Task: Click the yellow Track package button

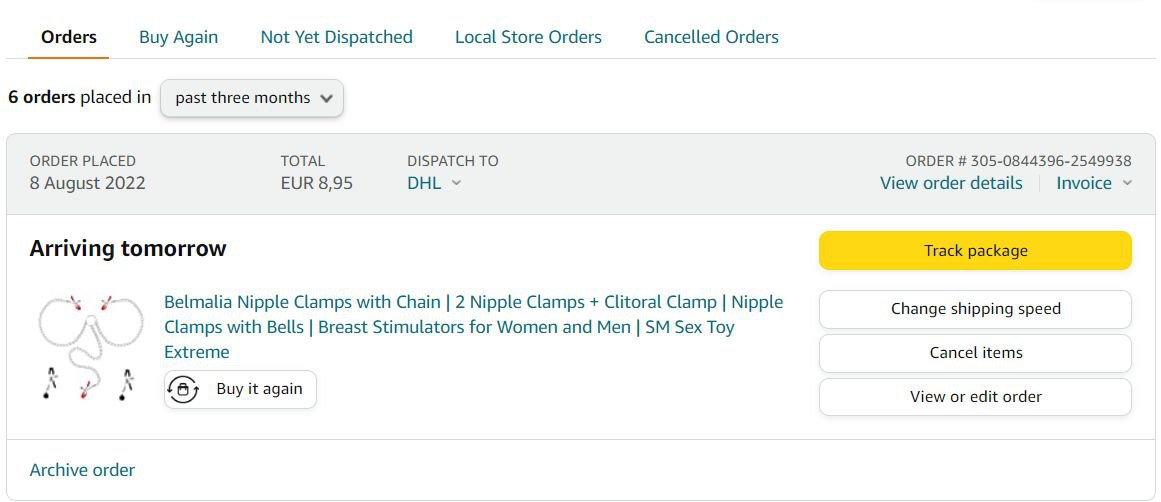Action: [975, 251]
